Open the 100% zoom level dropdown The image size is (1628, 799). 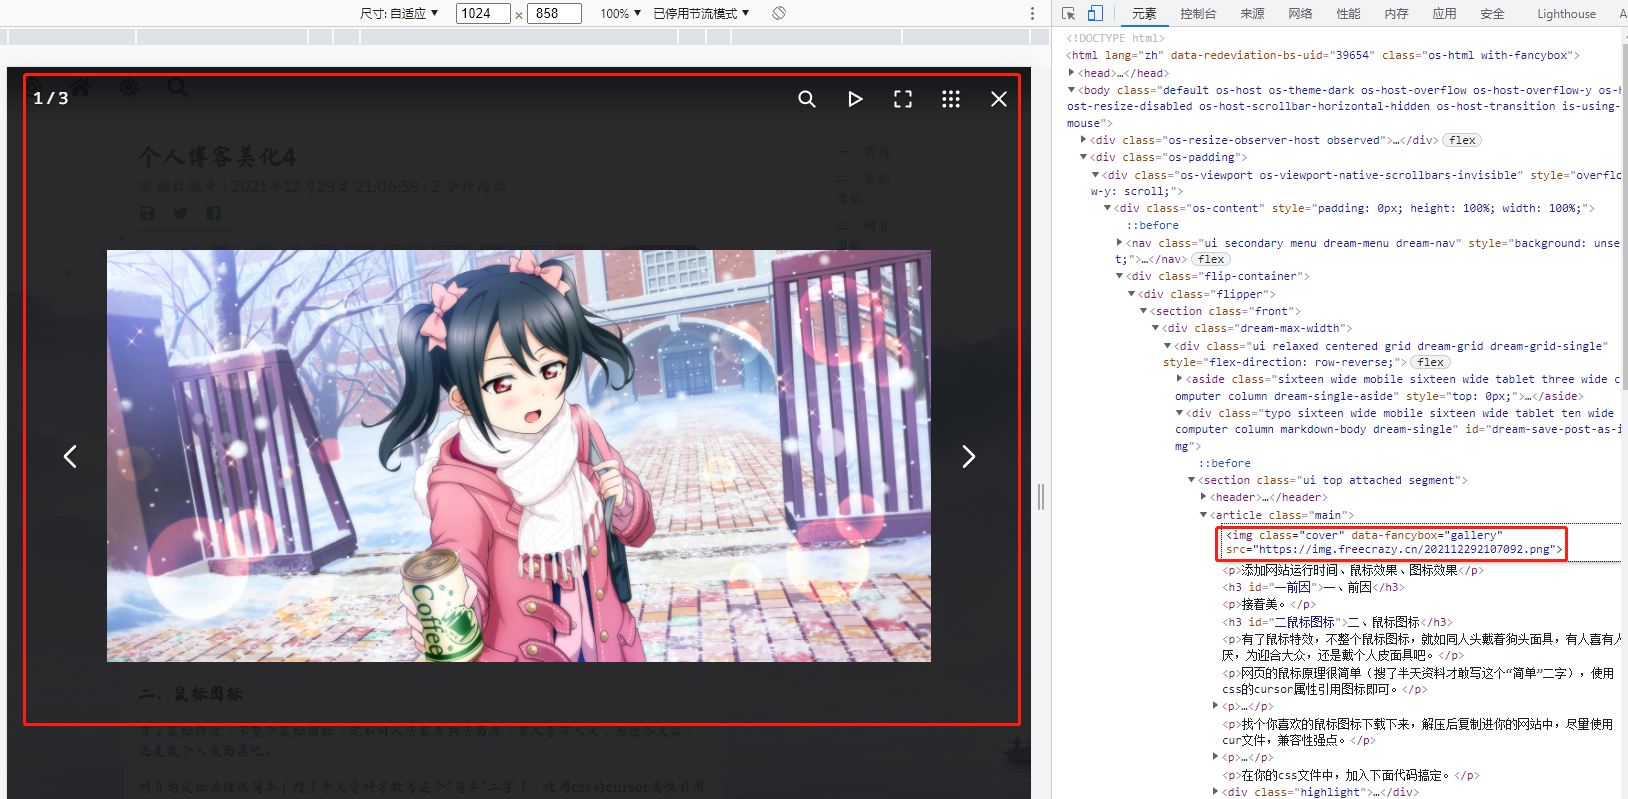coord(620,13)
